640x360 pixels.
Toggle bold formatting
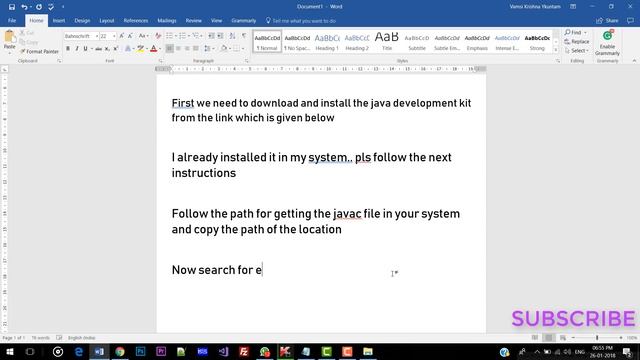[68, 49]
